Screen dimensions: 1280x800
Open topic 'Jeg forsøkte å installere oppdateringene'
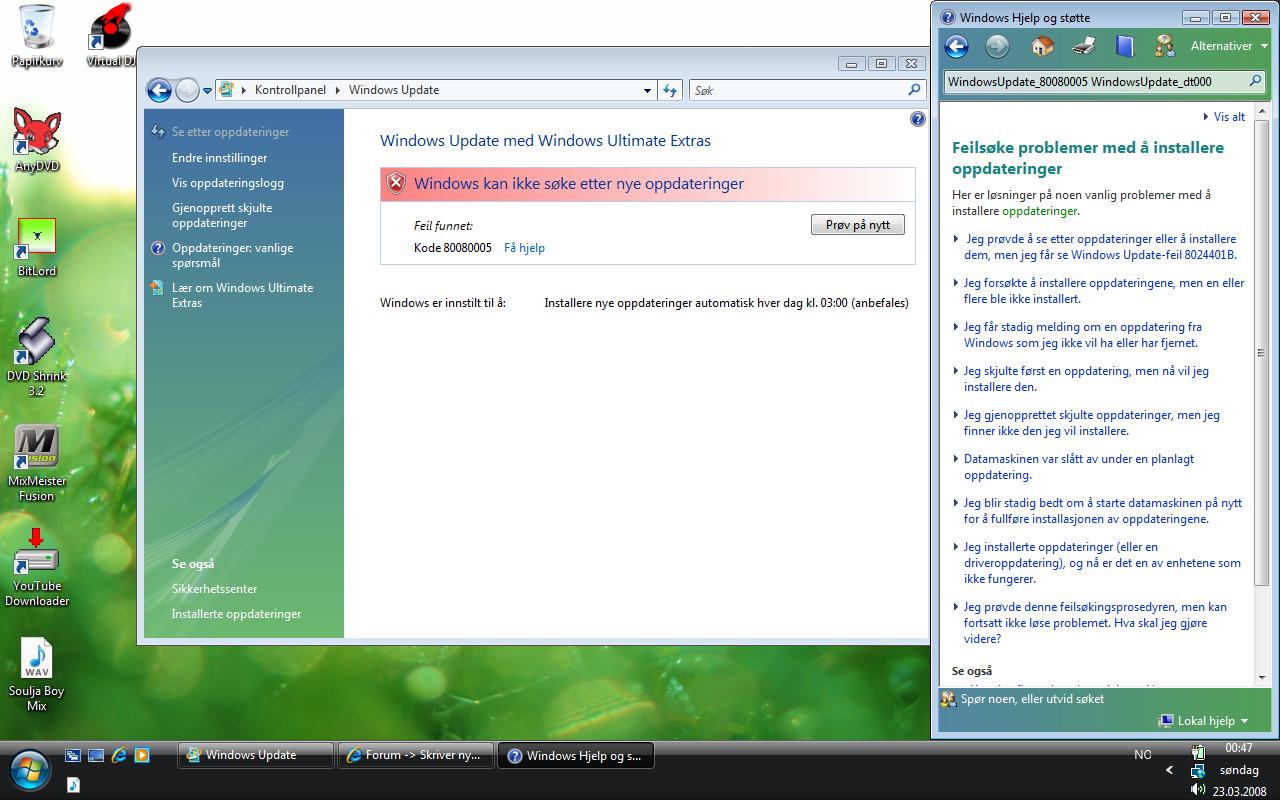(x=1104, y=291)
